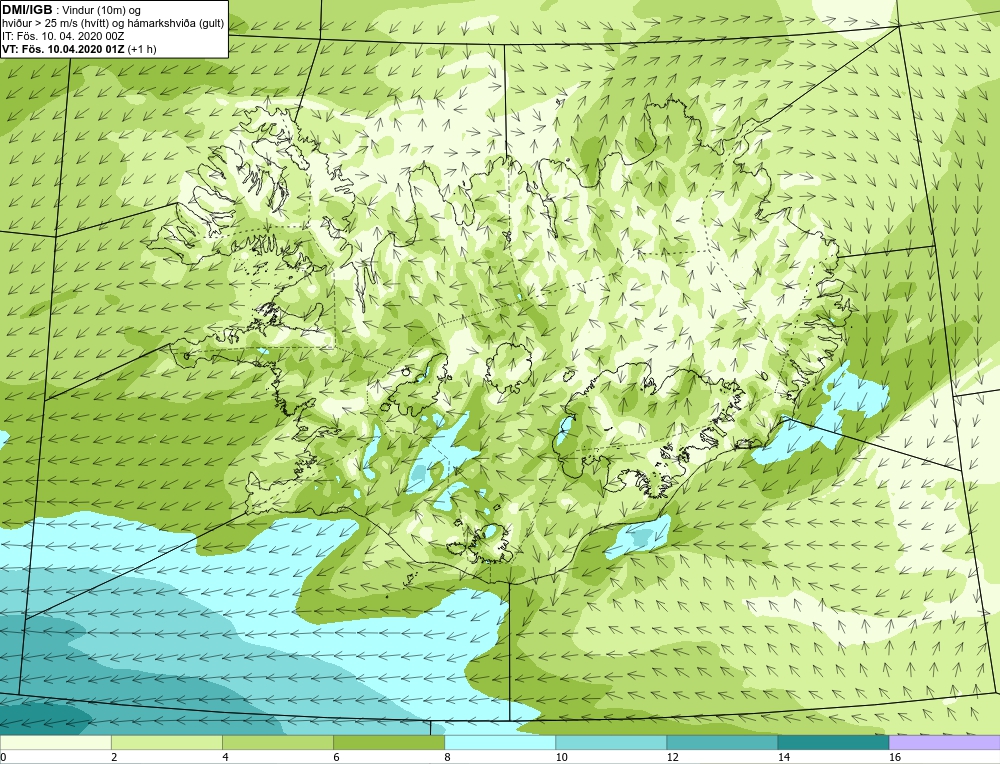The width and height of the screenshot is (1000, 764).
Task: Click the legend scale label '14'
Action: coord(783,757)
